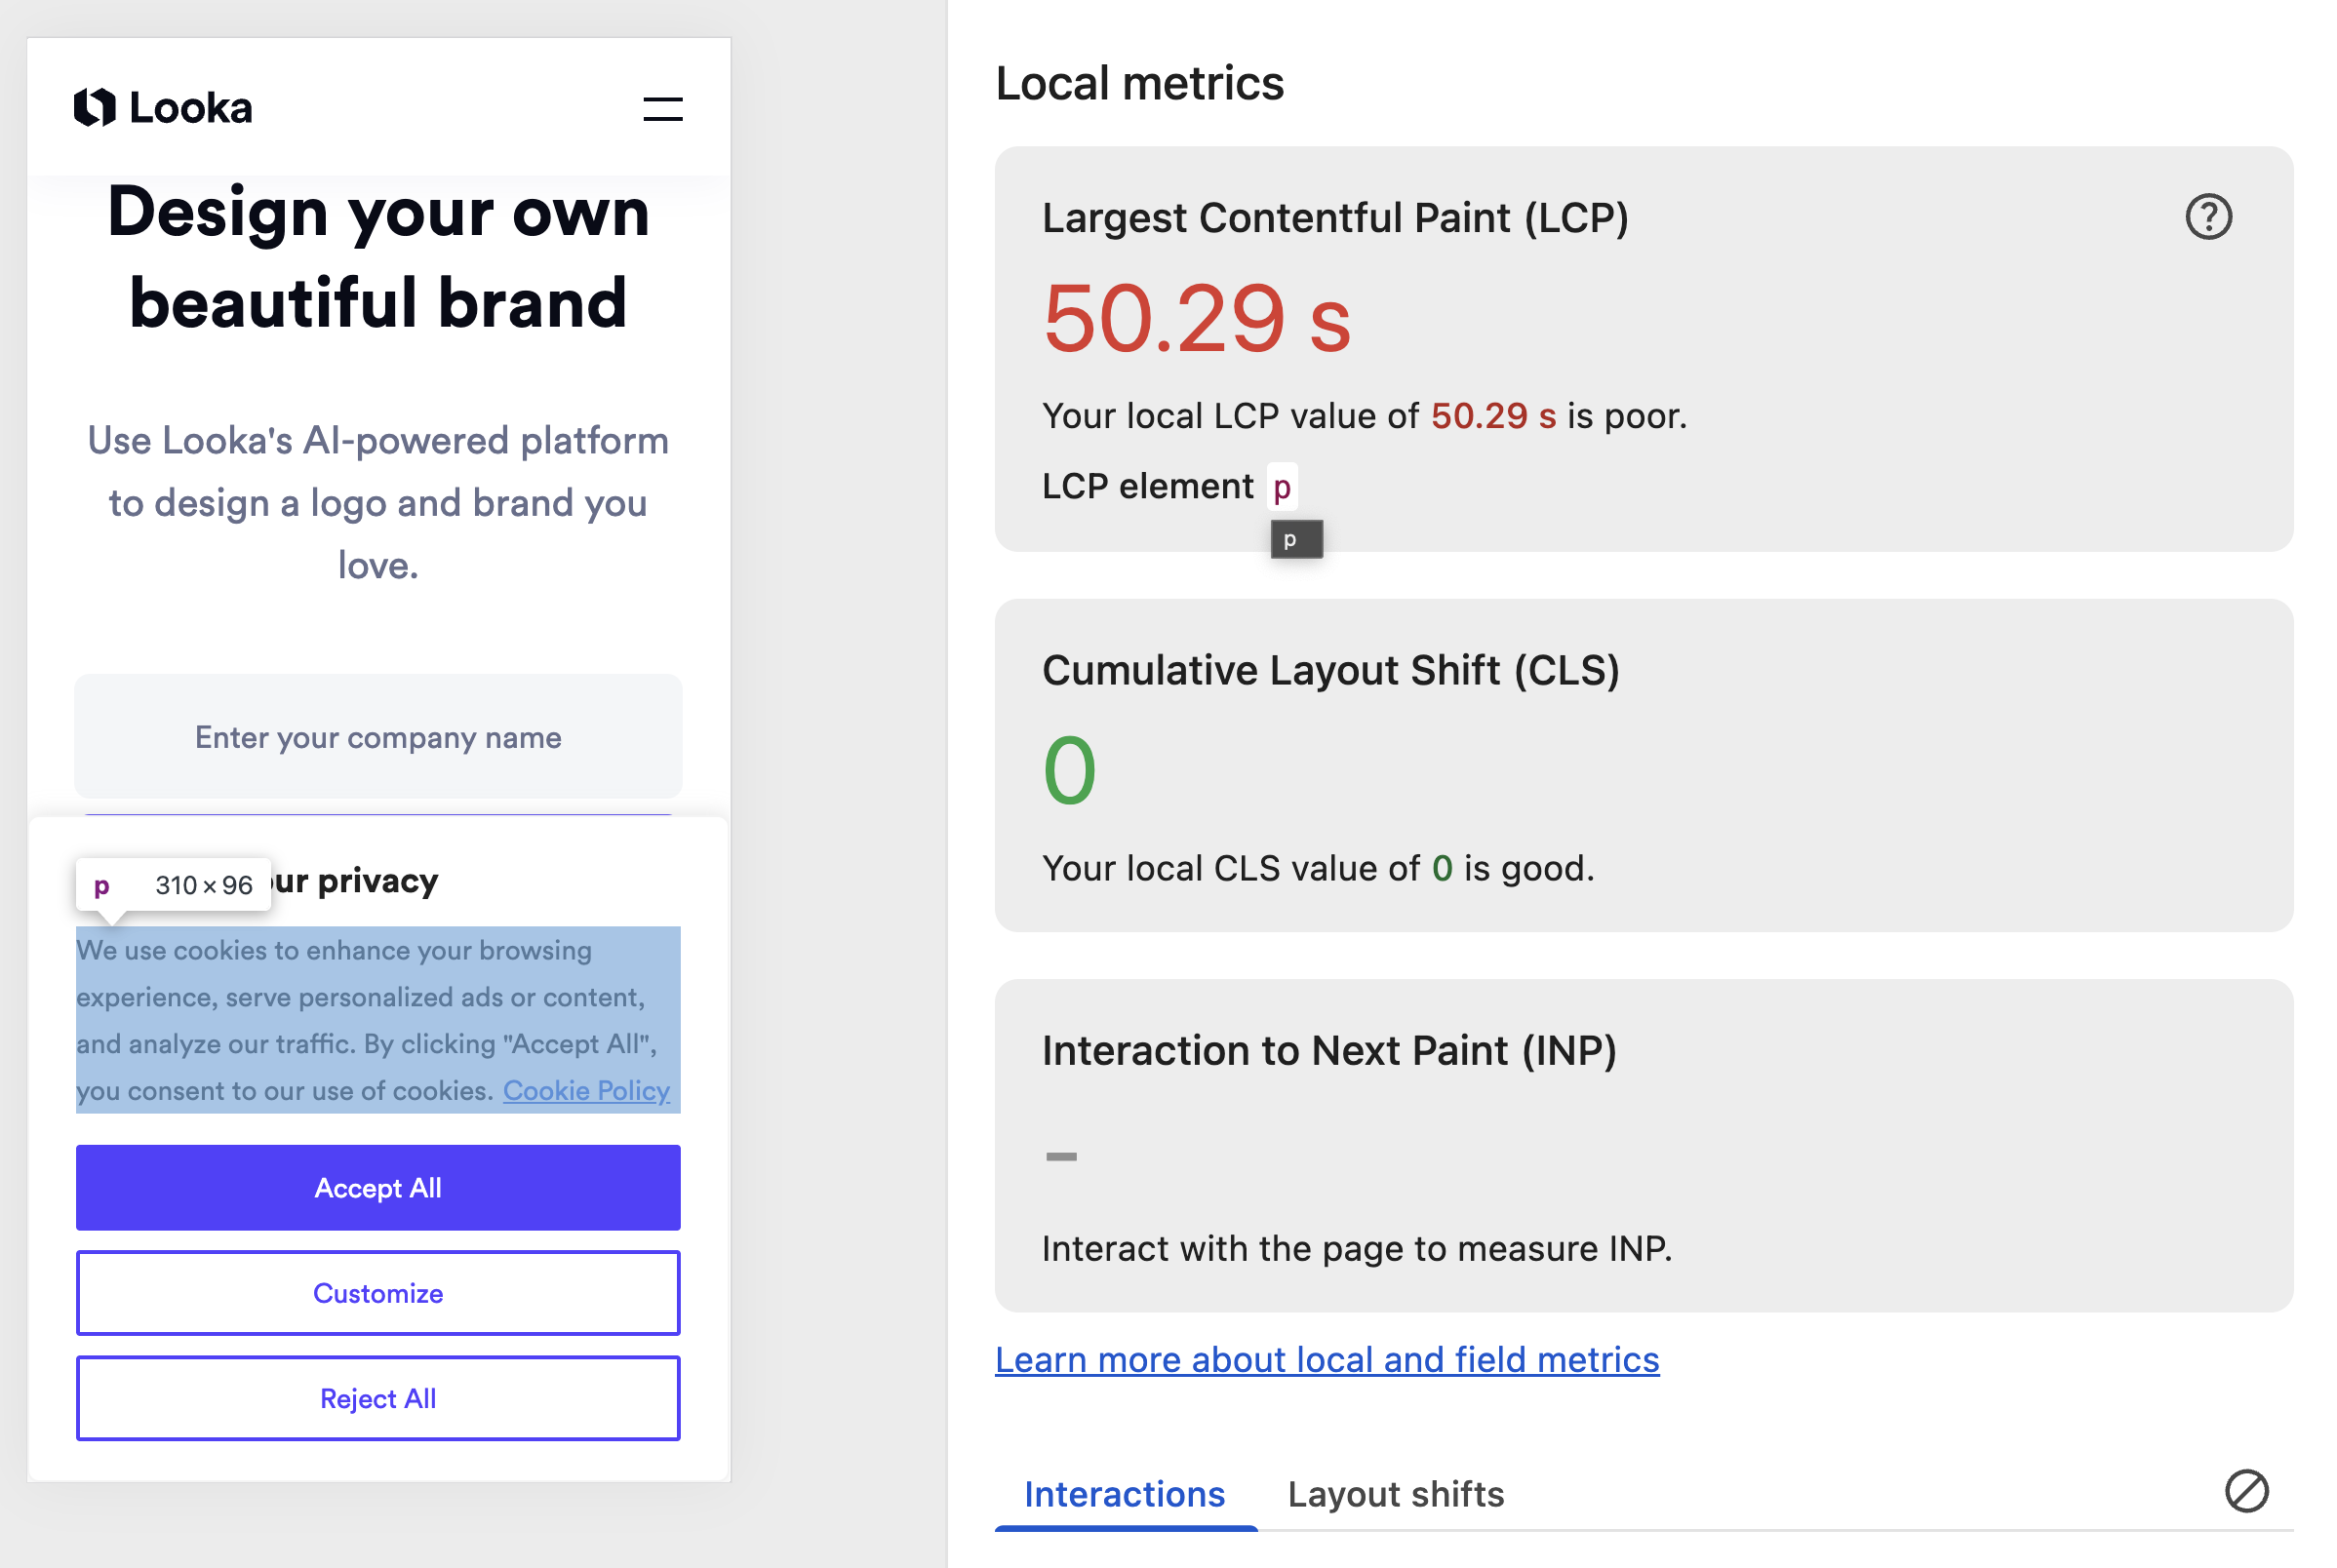Switch to the Layout shifts tab
The image size is (2337, 1568).
pyautogui.click(x=1395, y=1494)
